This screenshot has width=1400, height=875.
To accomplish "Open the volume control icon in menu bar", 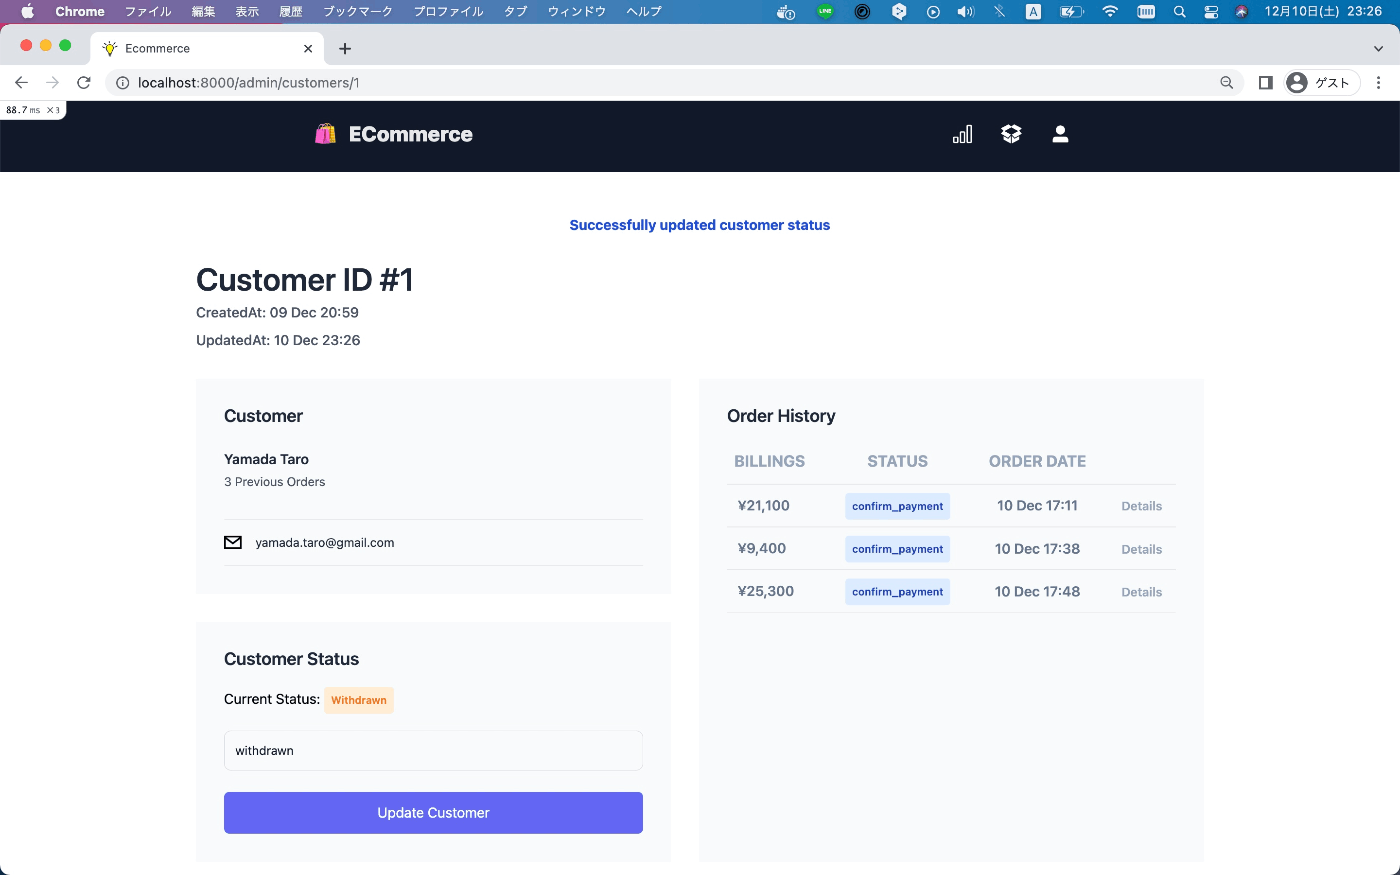I will 964,11.
